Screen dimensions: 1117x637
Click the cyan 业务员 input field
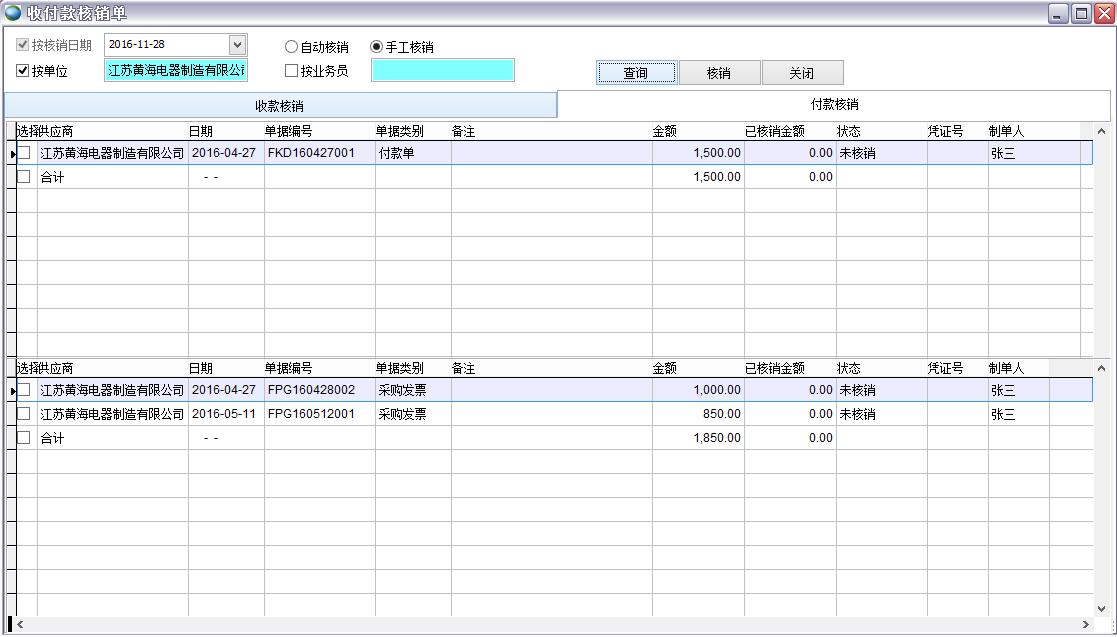(442, 69)
